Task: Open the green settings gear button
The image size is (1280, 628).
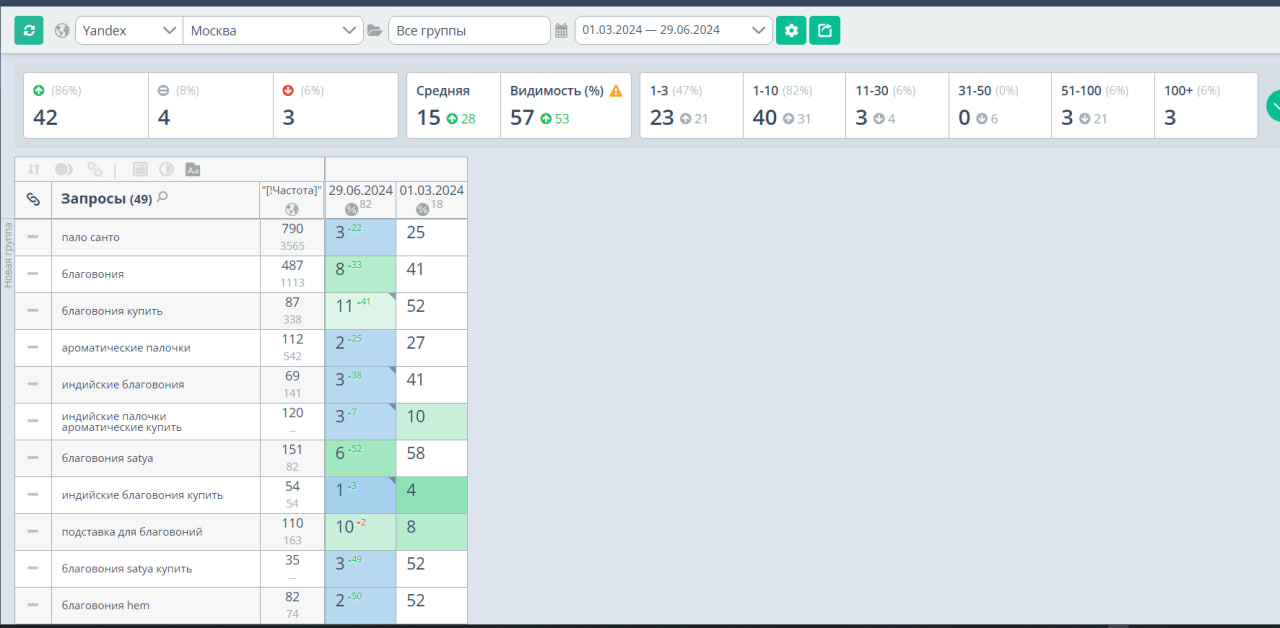Action: click(791, 30)
